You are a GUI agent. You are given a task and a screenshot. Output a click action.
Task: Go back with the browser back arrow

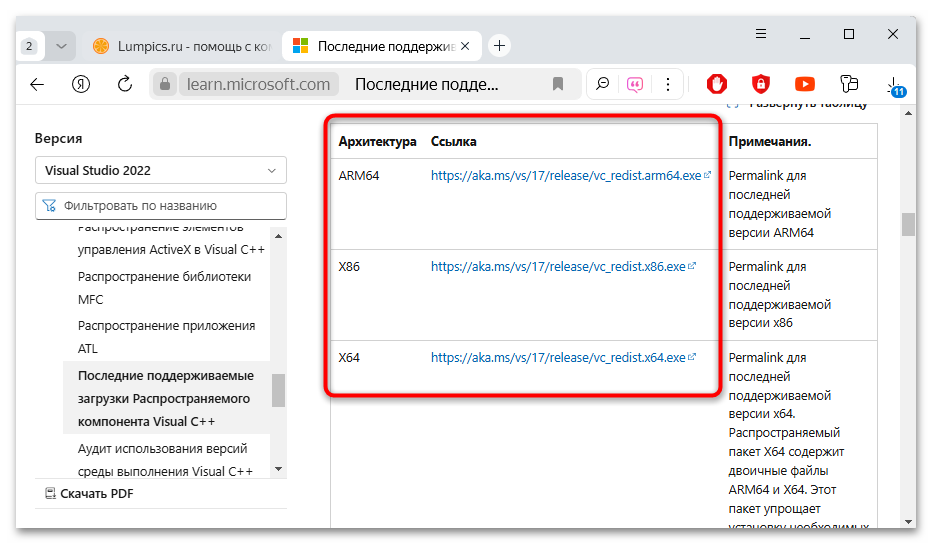coord(37,84)
